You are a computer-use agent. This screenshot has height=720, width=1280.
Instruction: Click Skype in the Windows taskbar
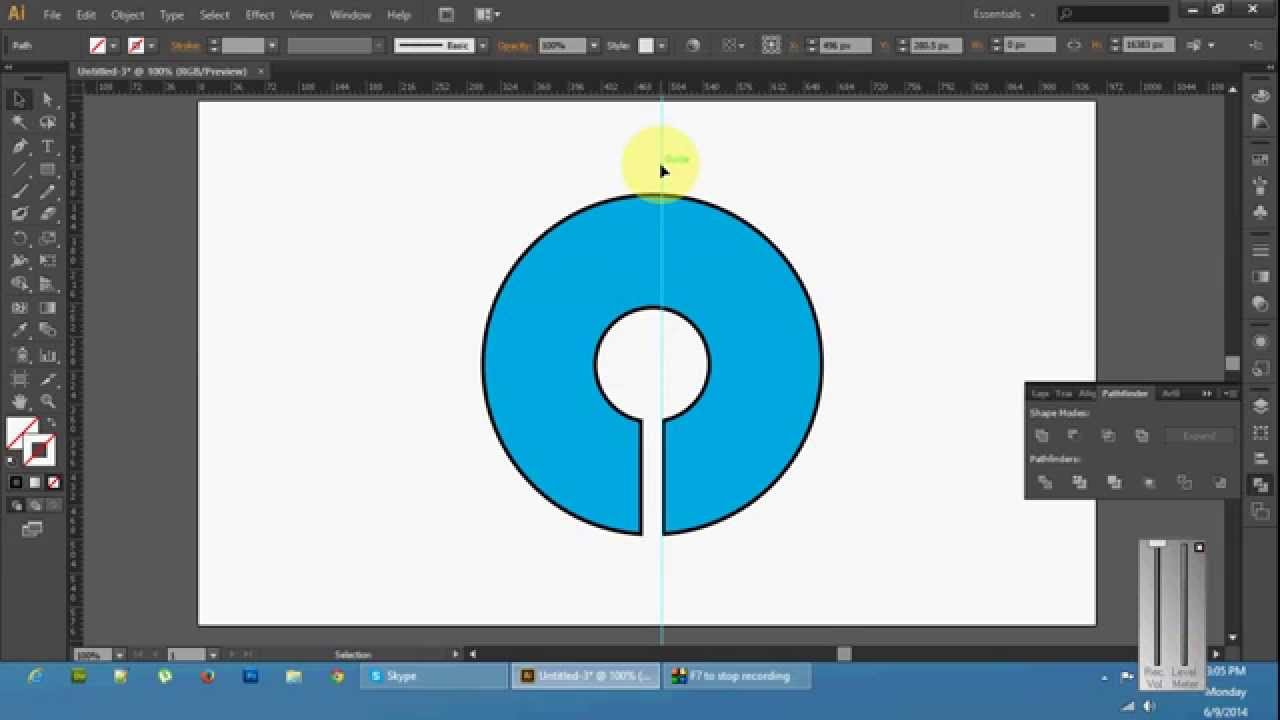pos(434,676)
